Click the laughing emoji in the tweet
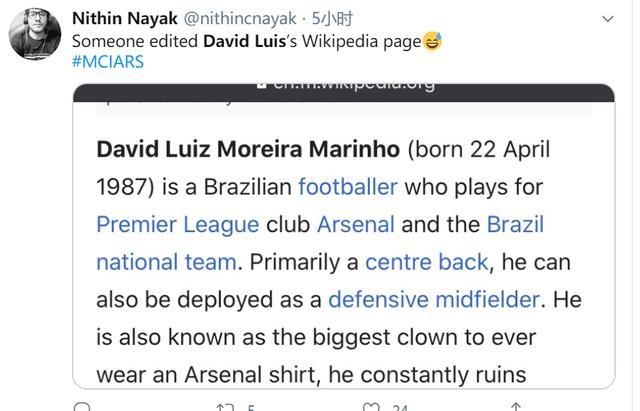 432,41
